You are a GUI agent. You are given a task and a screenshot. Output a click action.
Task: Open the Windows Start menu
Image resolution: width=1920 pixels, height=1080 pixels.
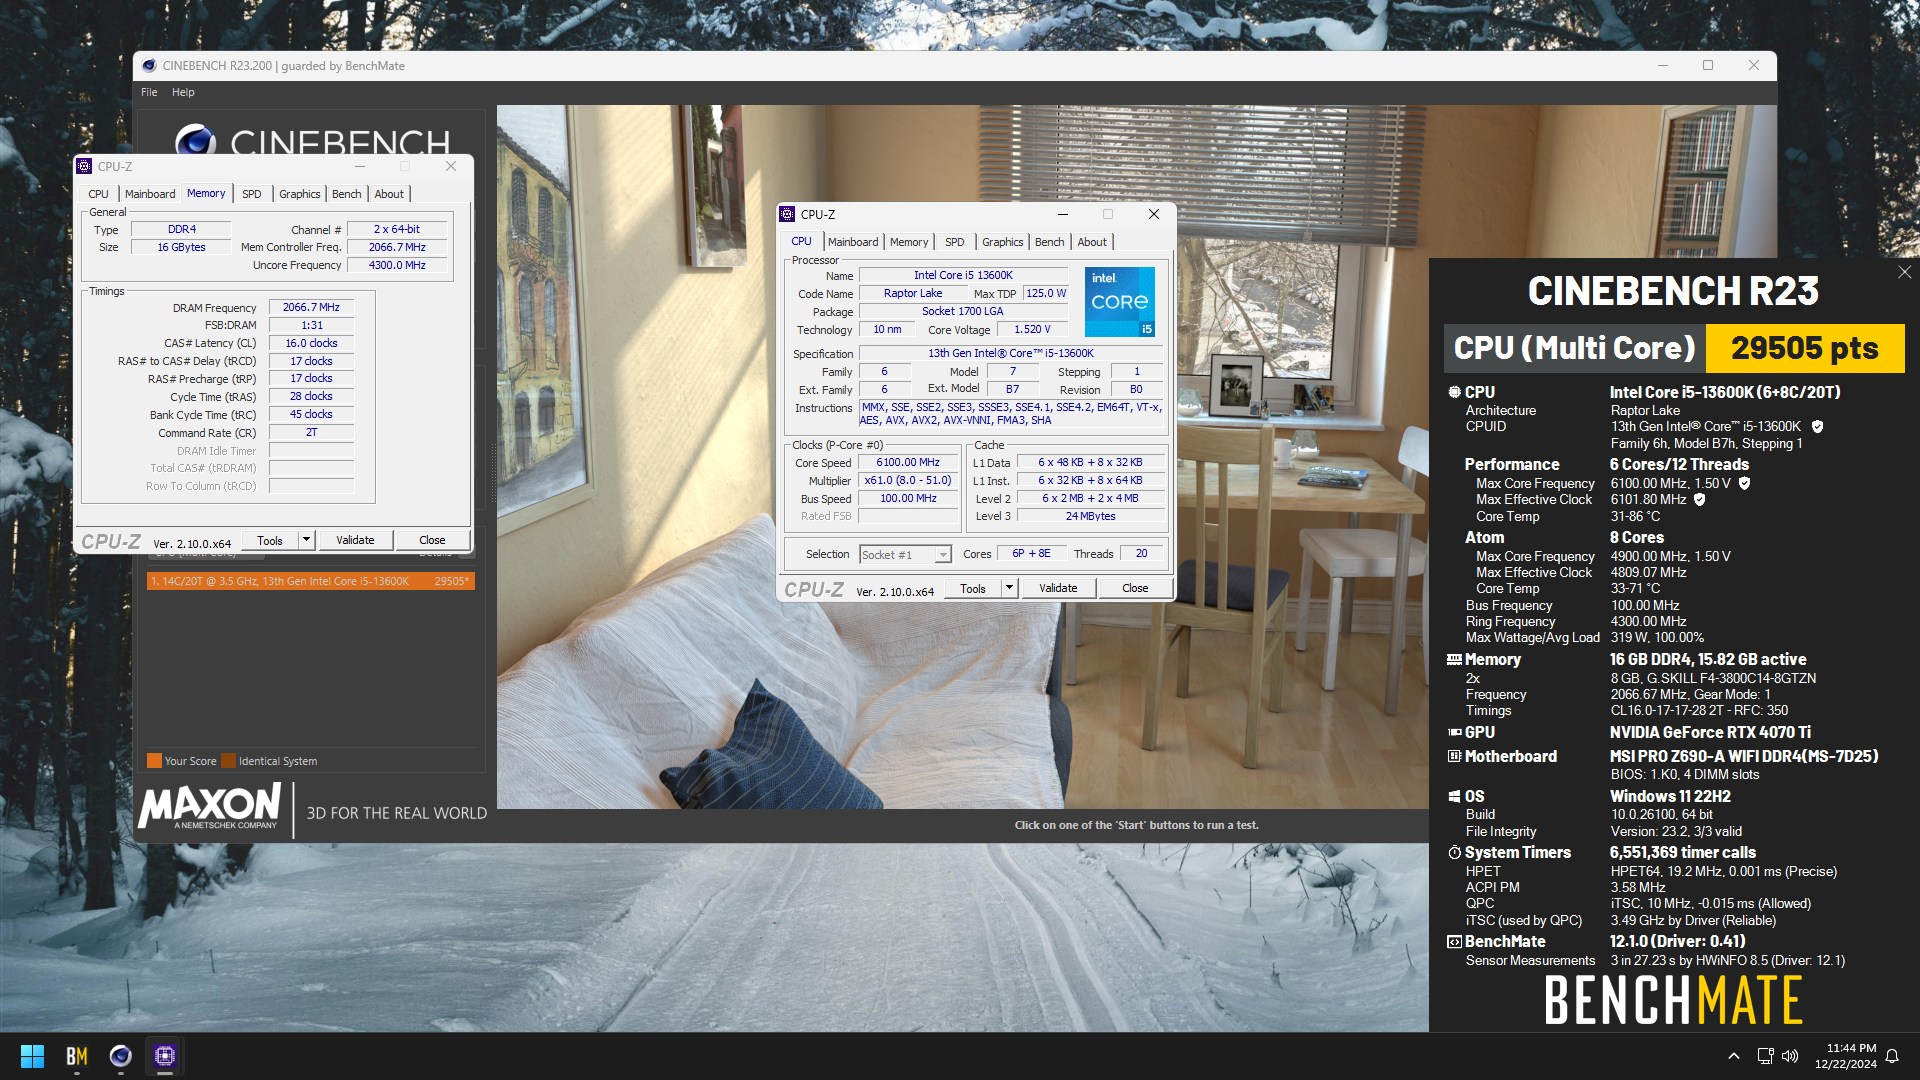[32, 1056]
